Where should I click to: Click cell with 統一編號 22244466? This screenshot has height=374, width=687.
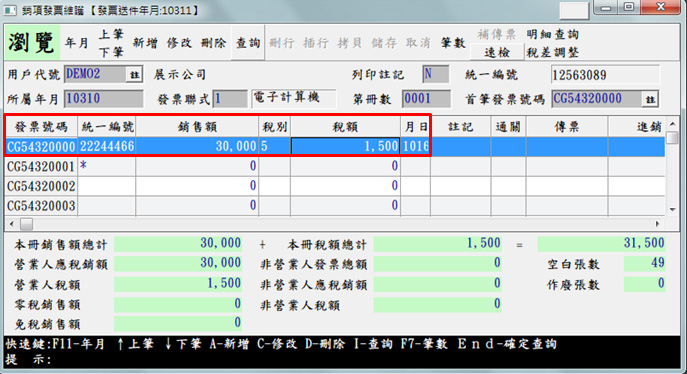(107, 147)
